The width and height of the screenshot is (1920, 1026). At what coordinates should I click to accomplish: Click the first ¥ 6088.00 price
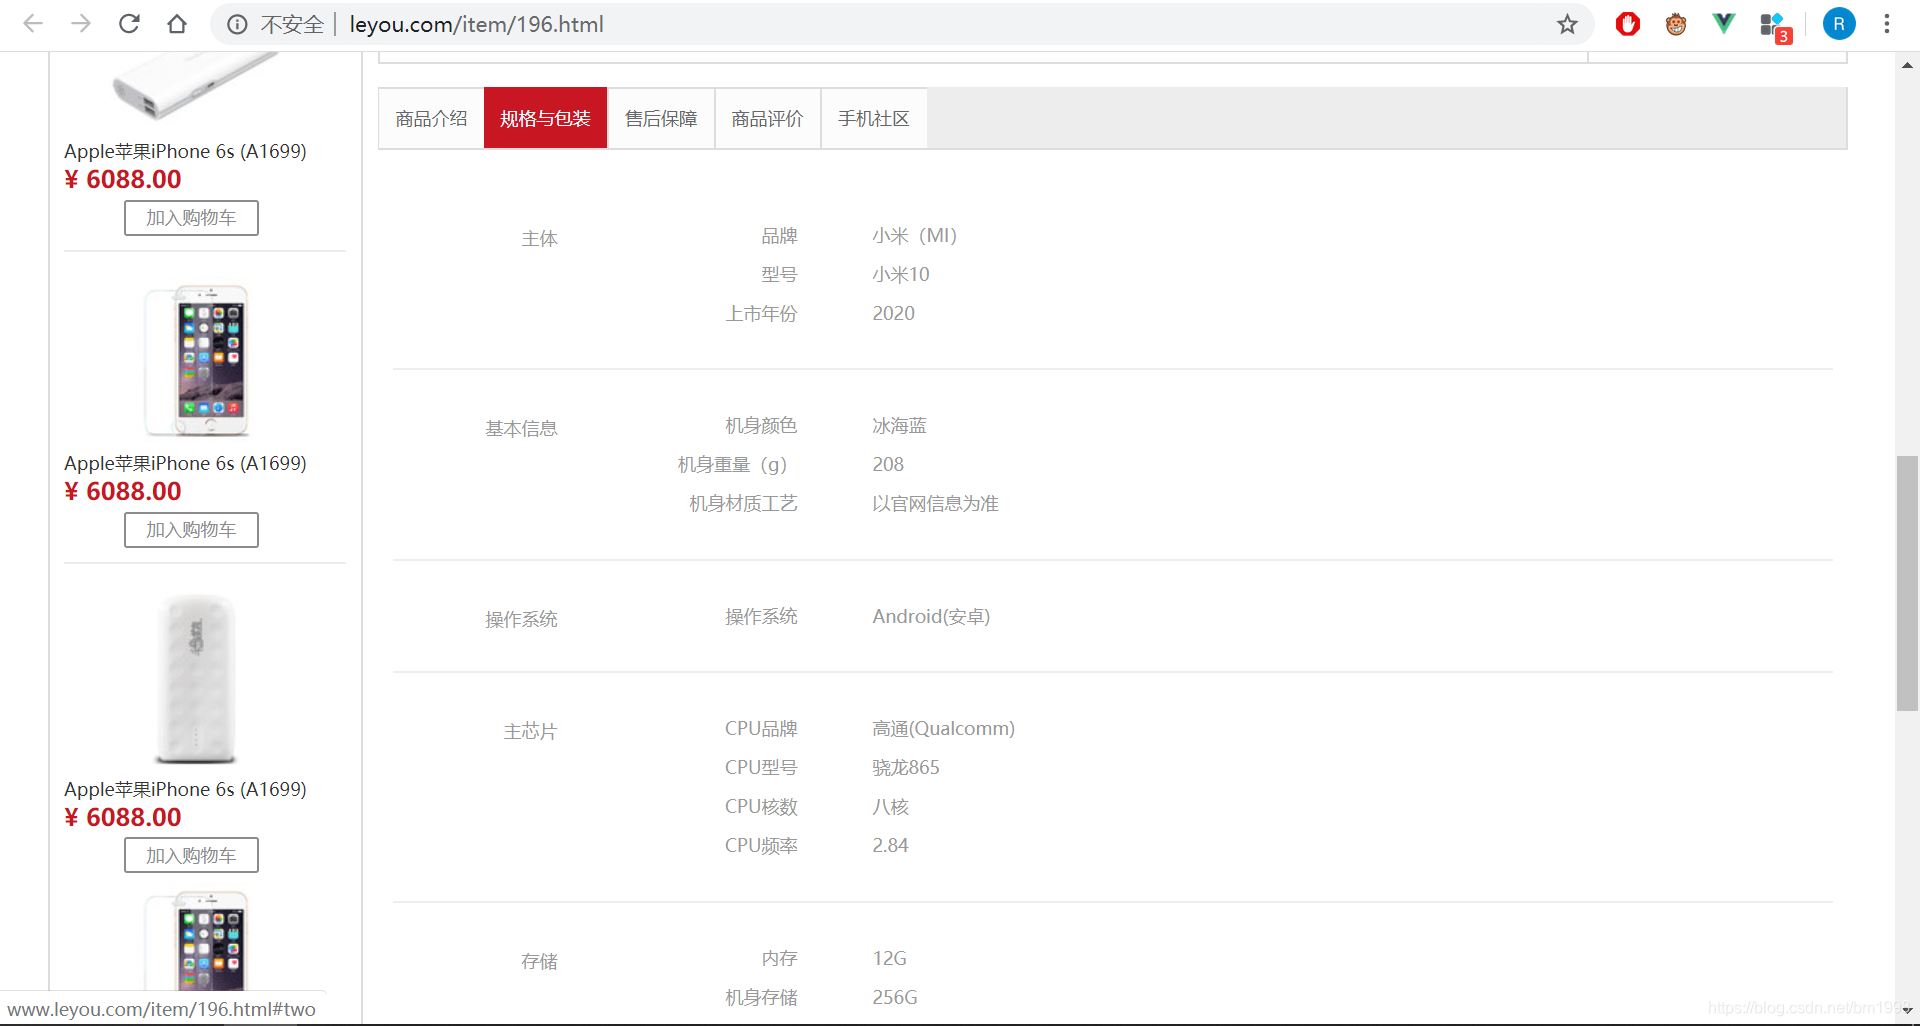[123, 180]
